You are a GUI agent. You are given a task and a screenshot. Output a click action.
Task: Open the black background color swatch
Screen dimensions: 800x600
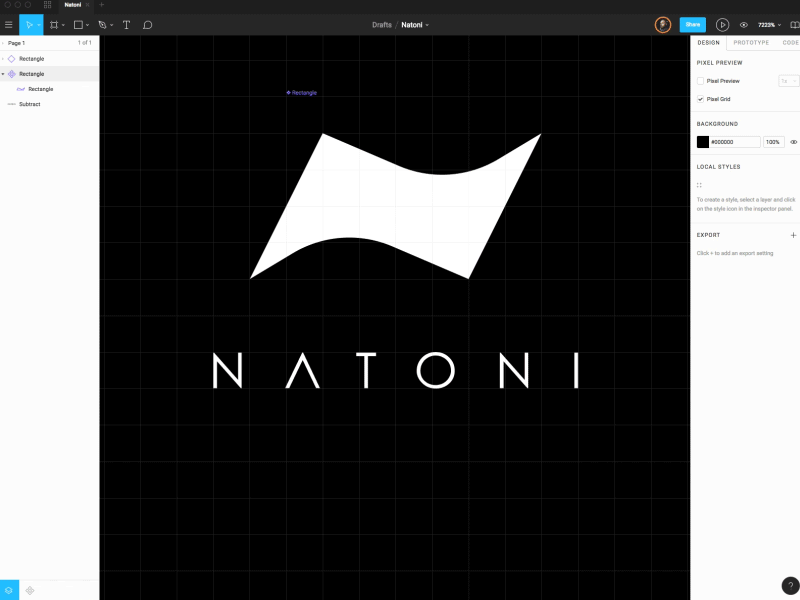pyautogui.click(x=703, y=142)
